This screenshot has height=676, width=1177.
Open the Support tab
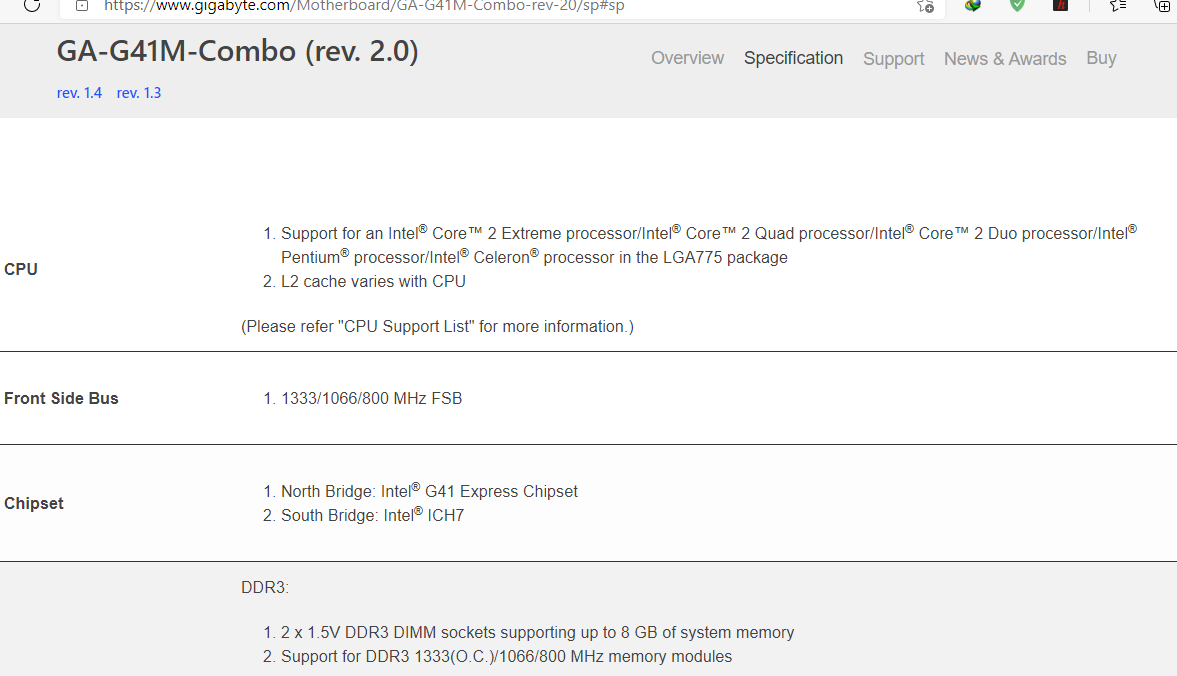pyautogui.click(x=893, y=59)
